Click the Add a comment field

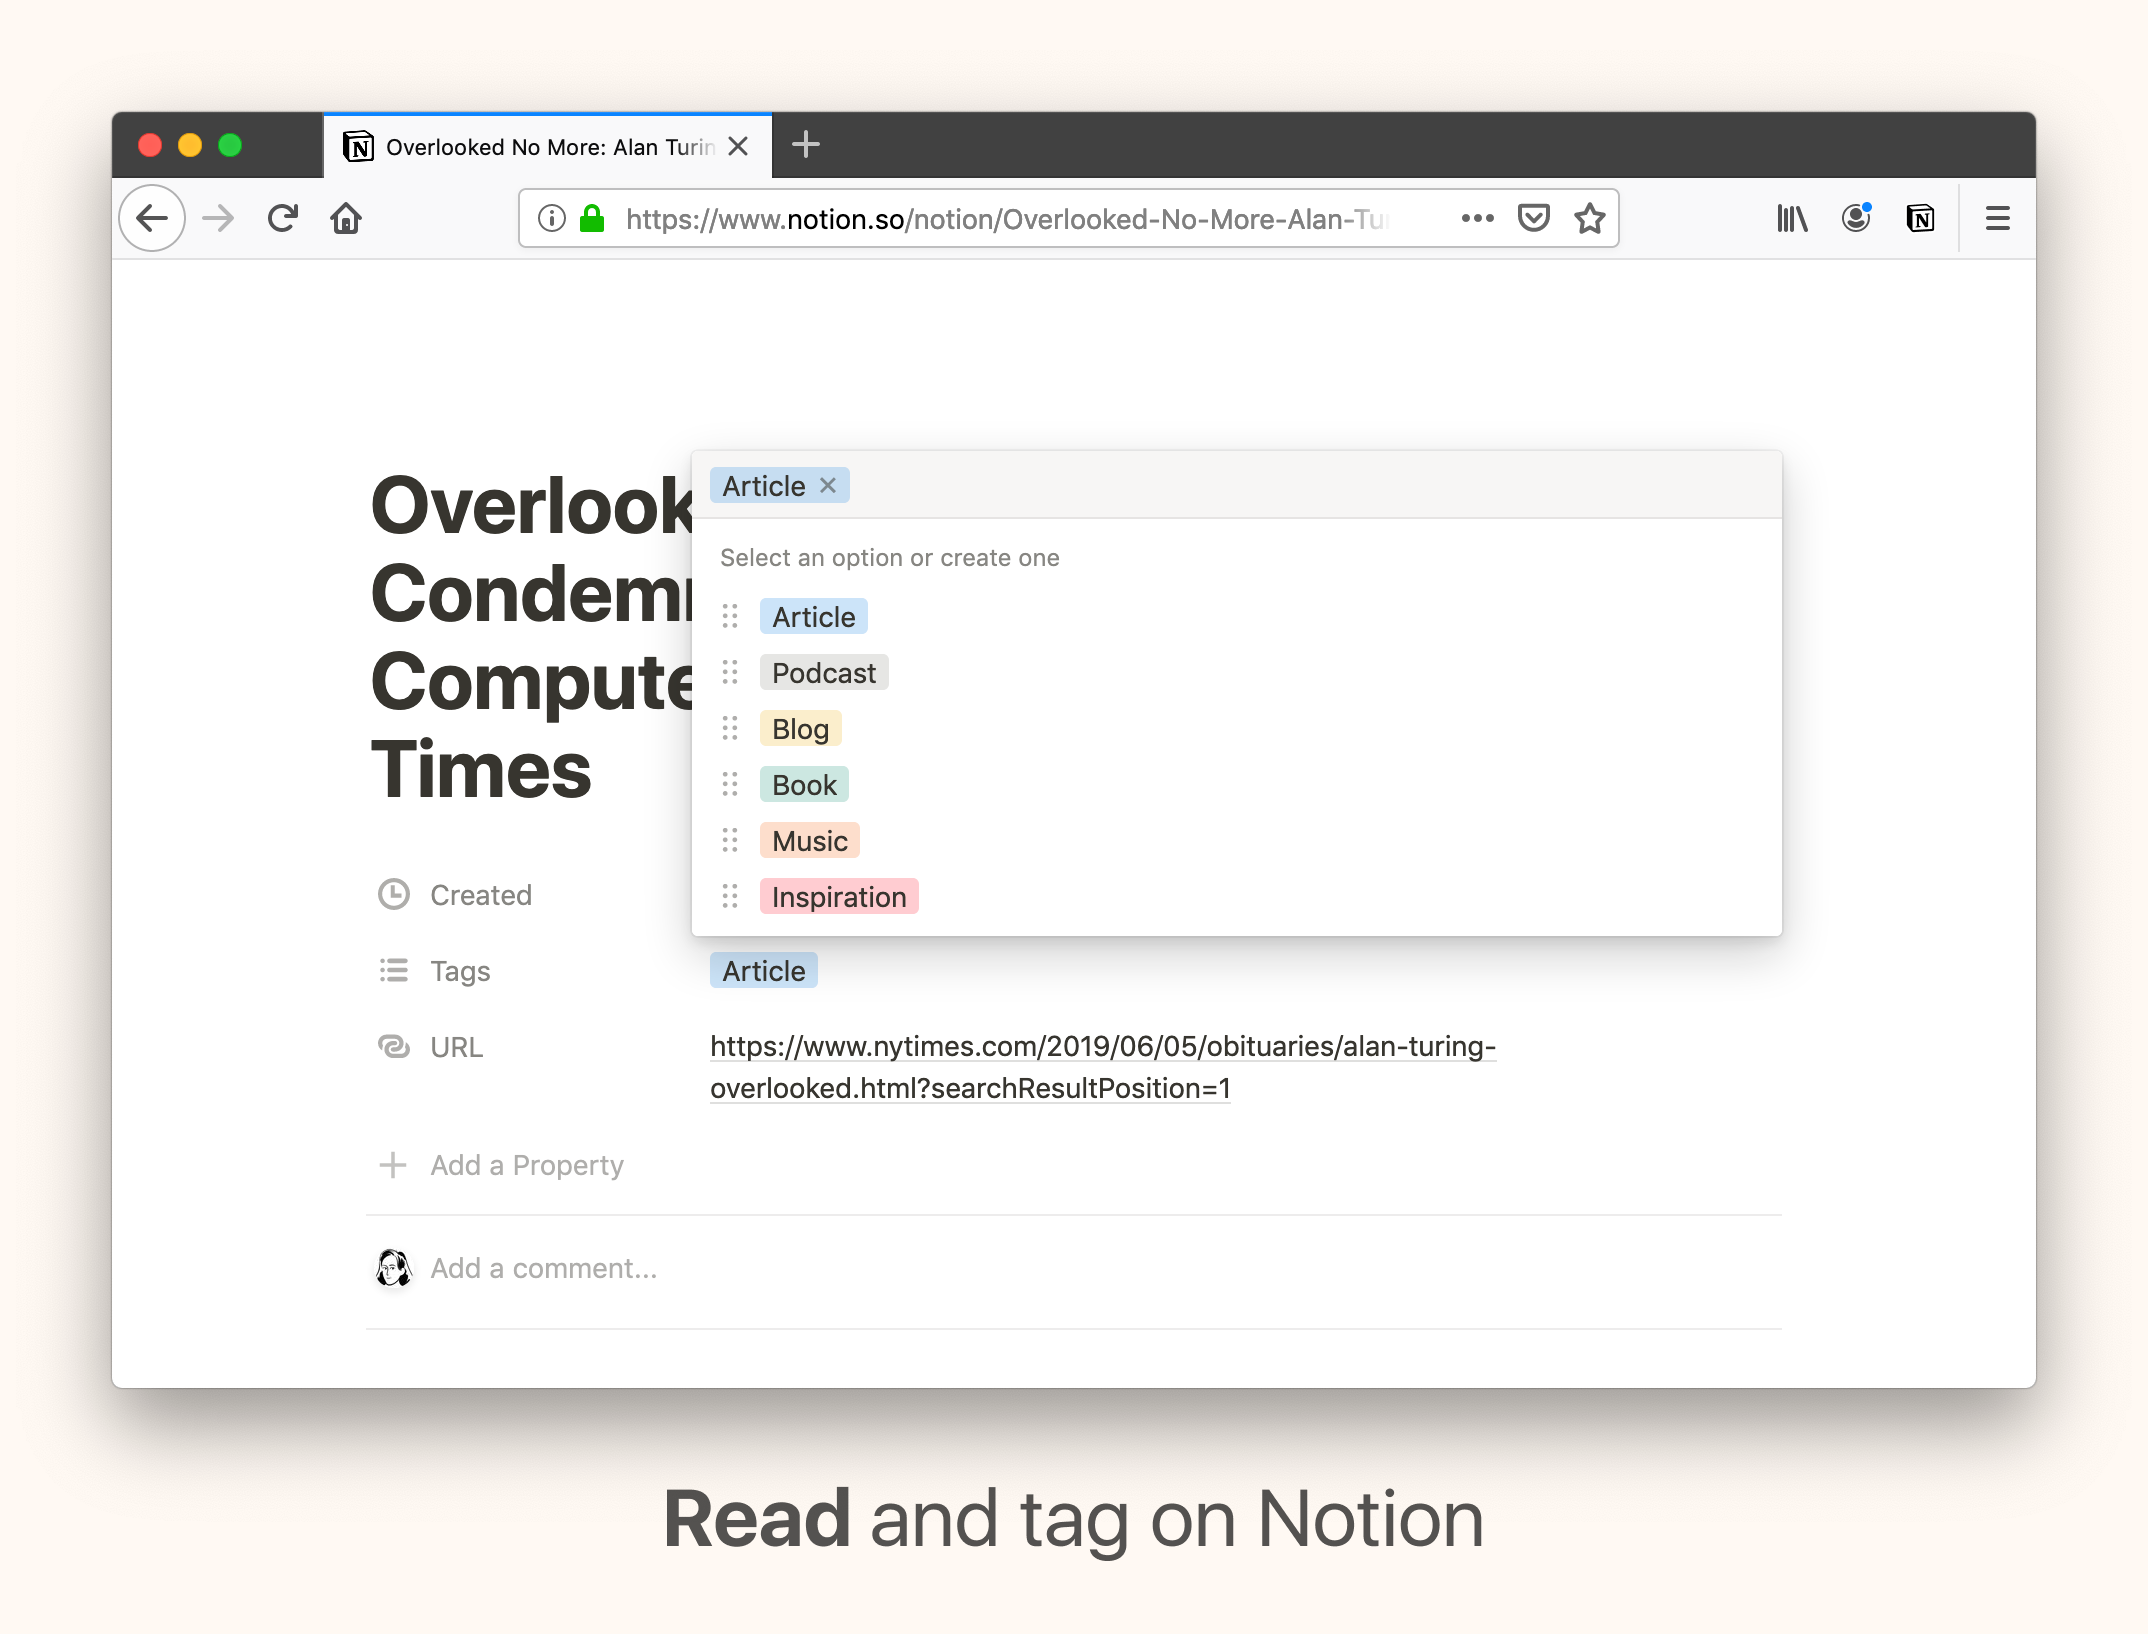pos(544,1268)
